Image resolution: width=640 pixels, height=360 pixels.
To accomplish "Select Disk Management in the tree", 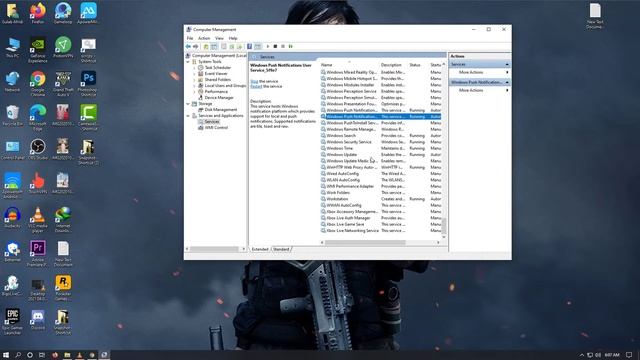I will [220, 110].
